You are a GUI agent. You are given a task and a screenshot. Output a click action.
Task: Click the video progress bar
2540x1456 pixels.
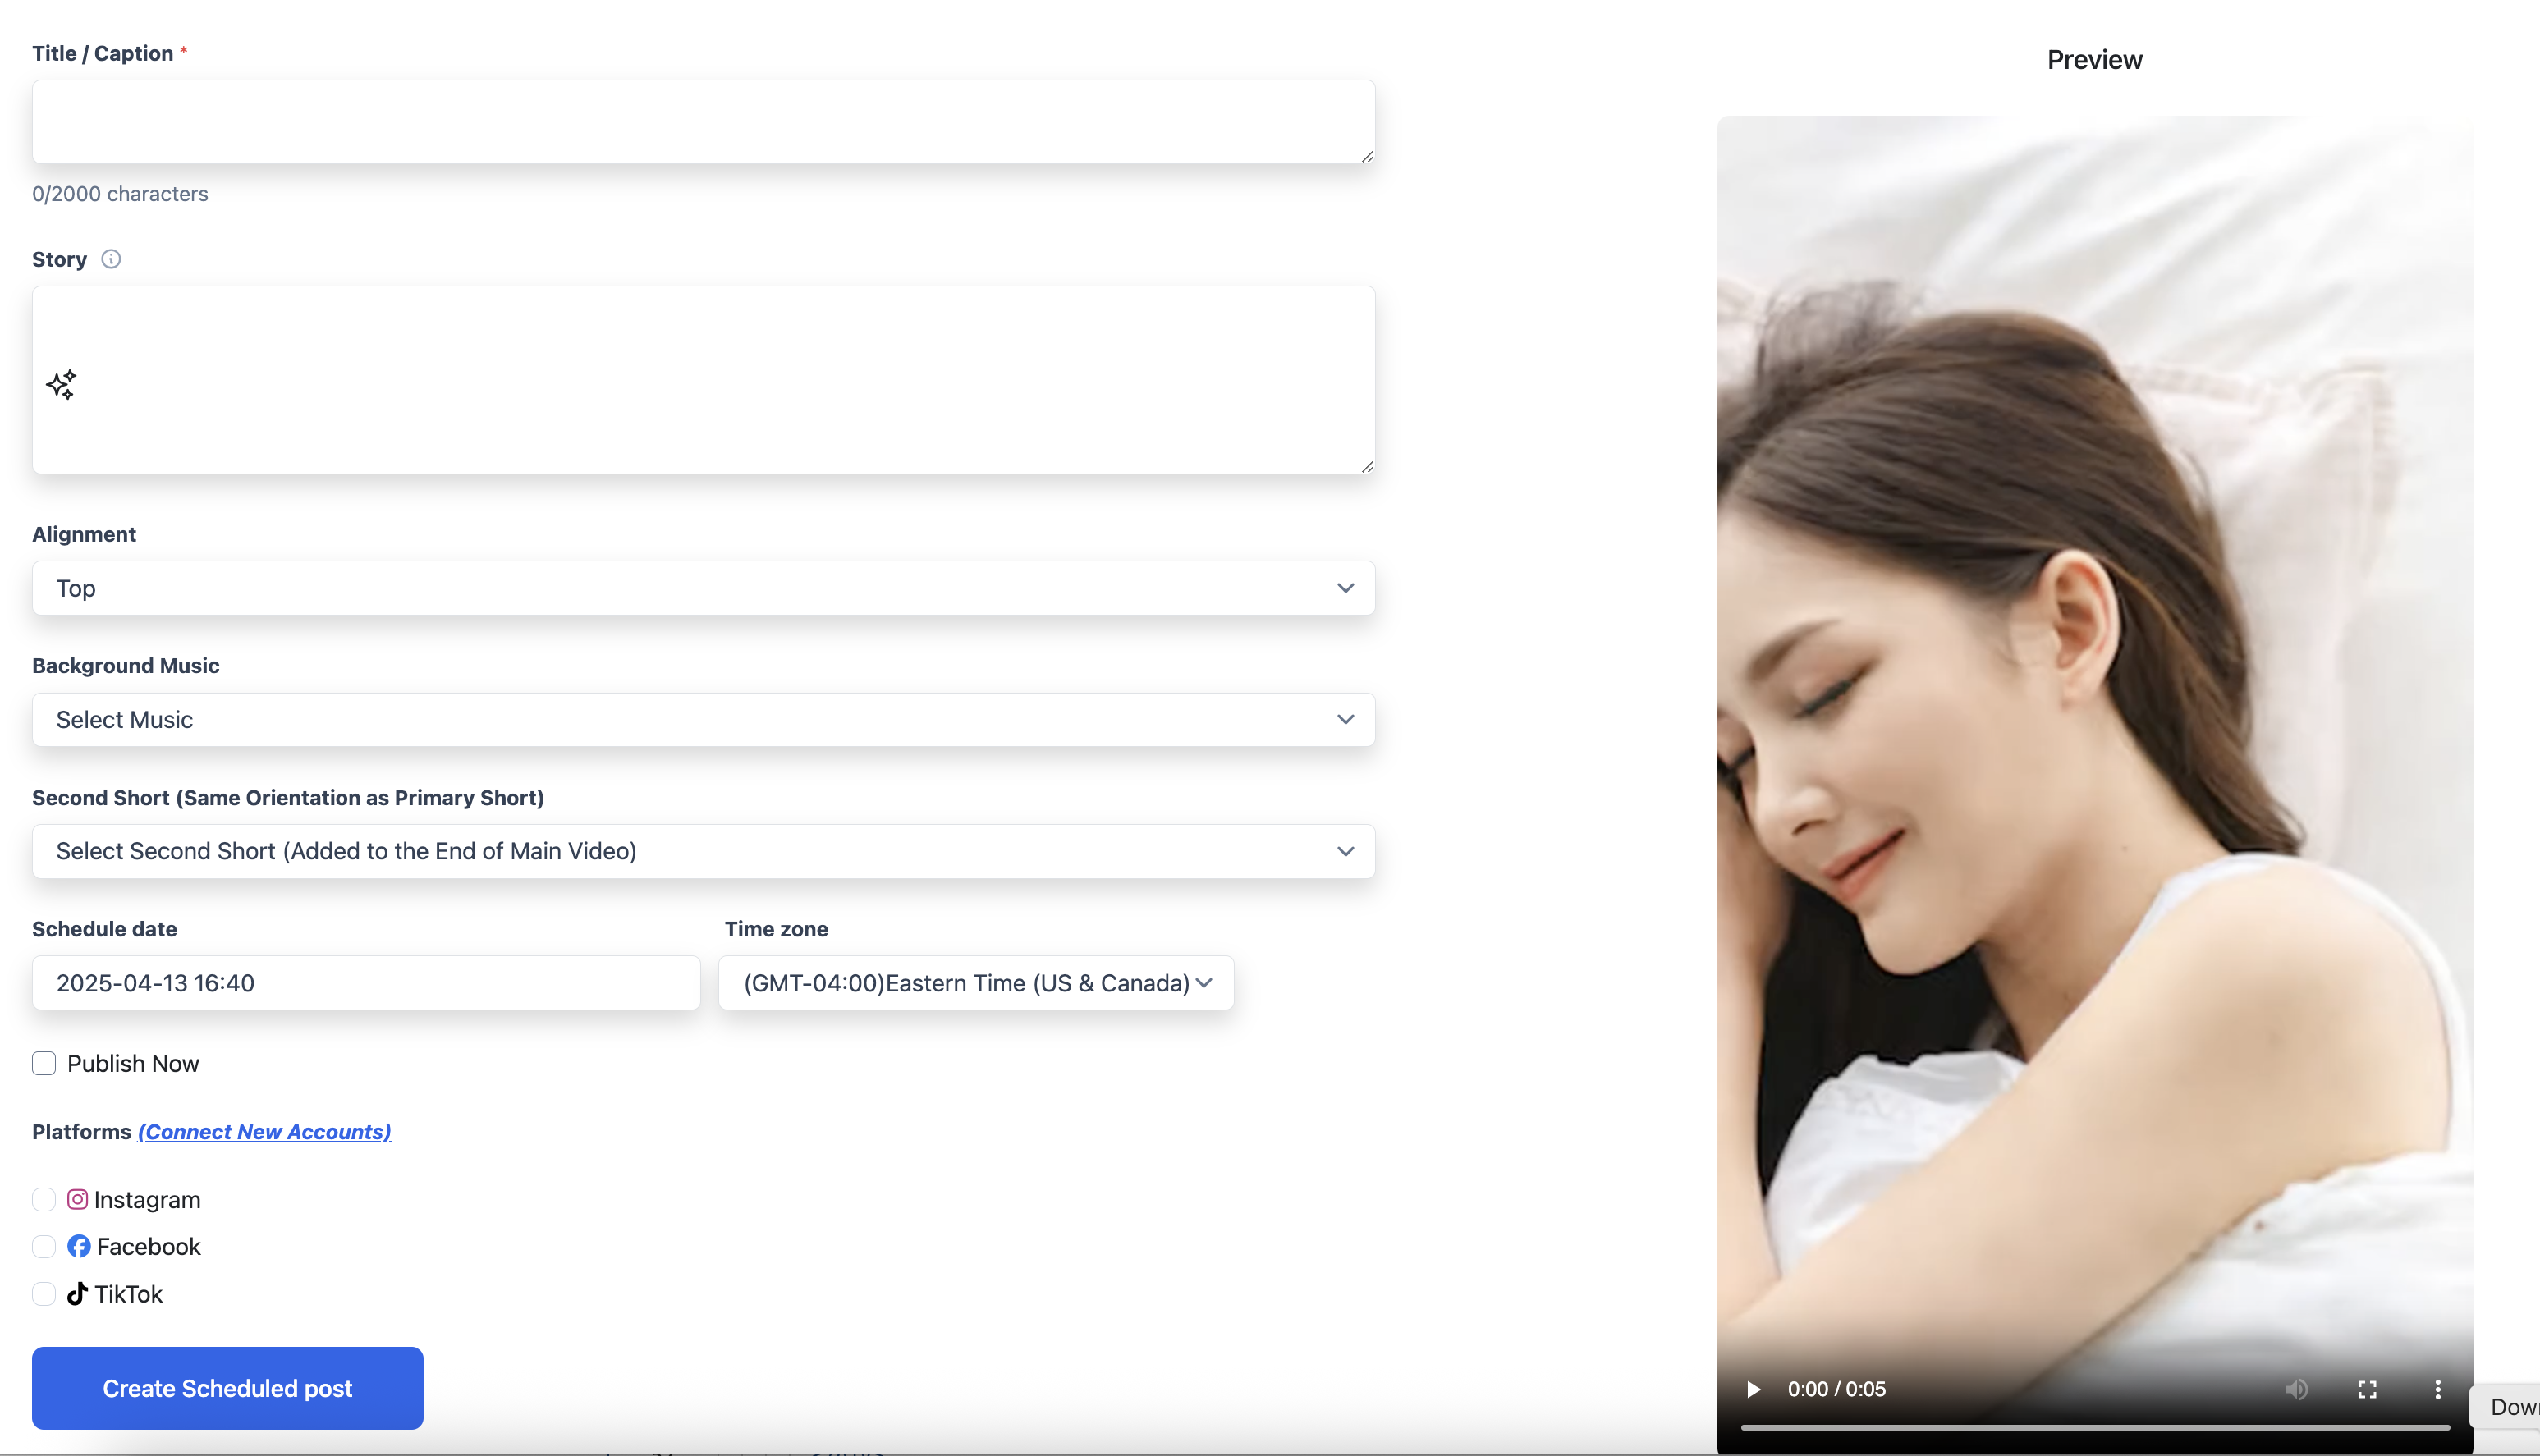point(2094,1427)
